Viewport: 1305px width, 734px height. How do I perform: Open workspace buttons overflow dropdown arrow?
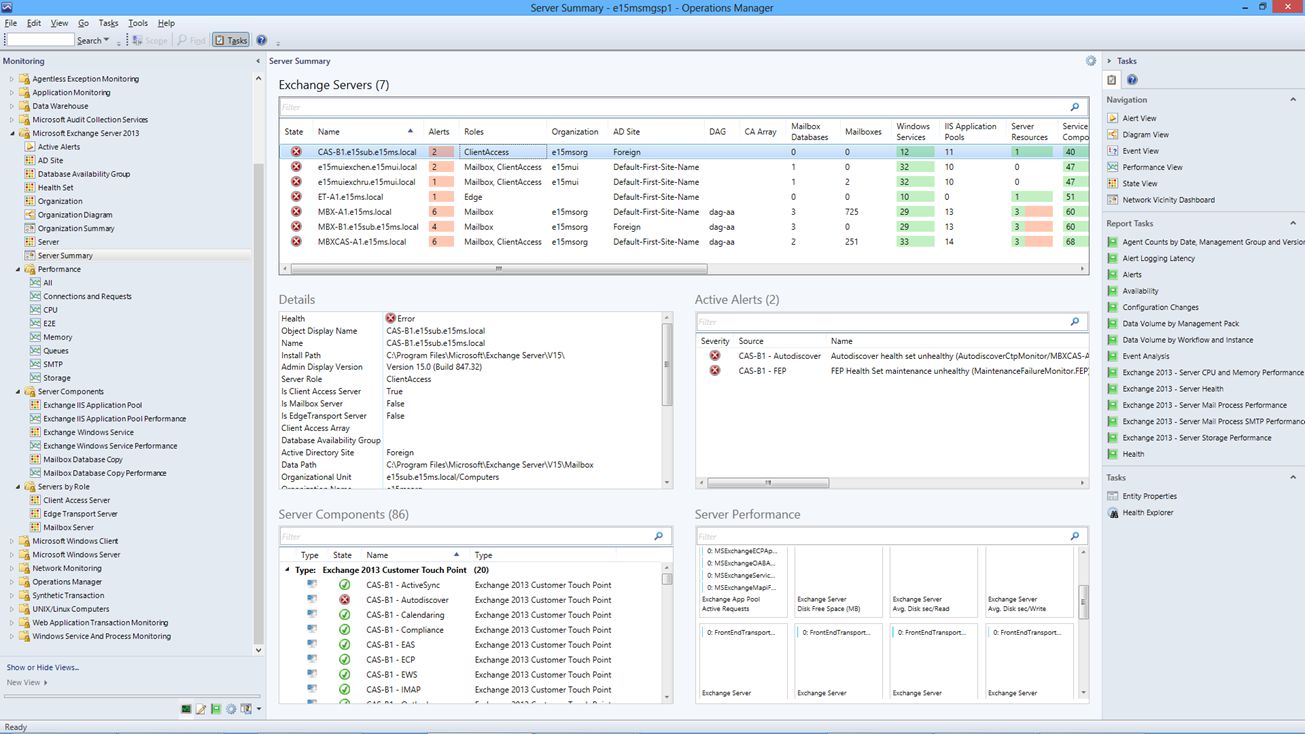259,709
